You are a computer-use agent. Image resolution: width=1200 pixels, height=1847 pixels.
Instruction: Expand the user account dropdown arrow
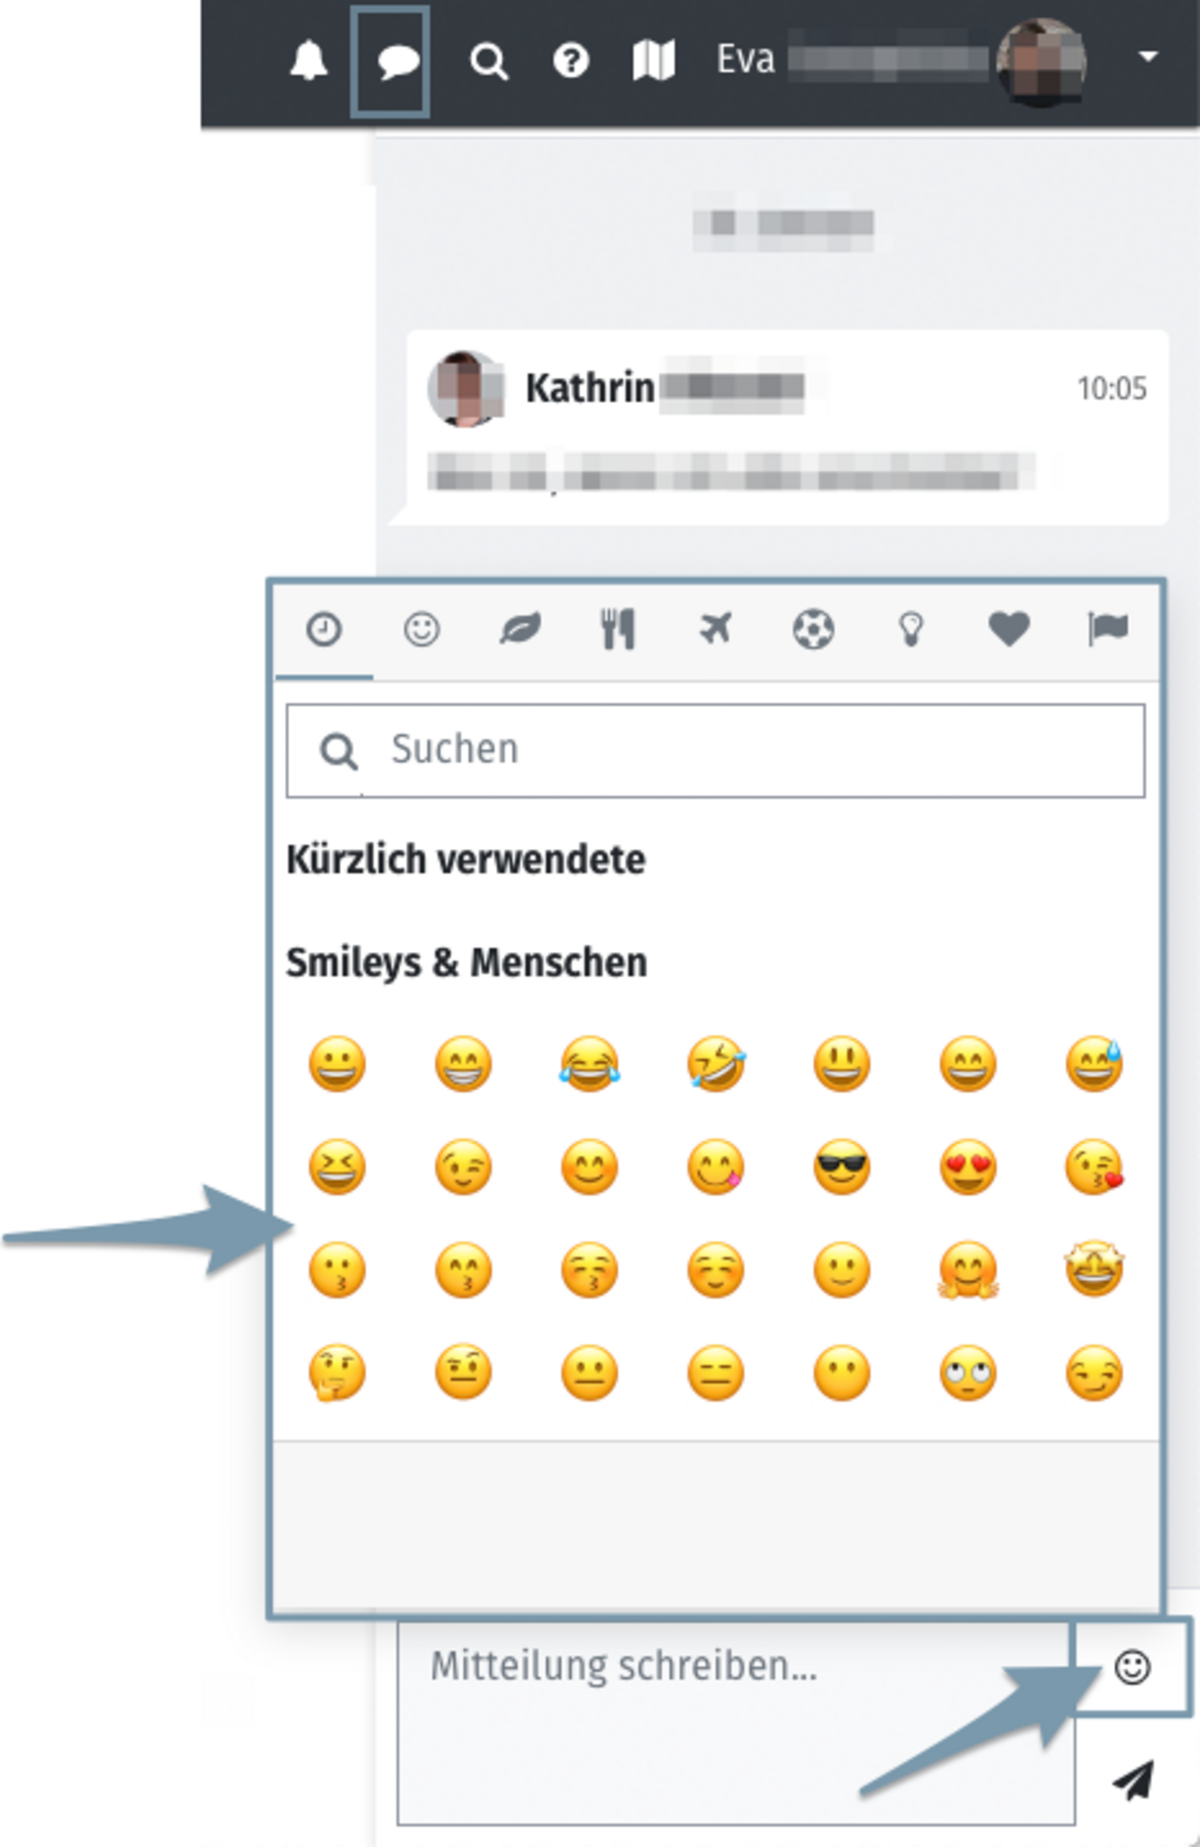pyautogui.click(x=1148, y=57)
